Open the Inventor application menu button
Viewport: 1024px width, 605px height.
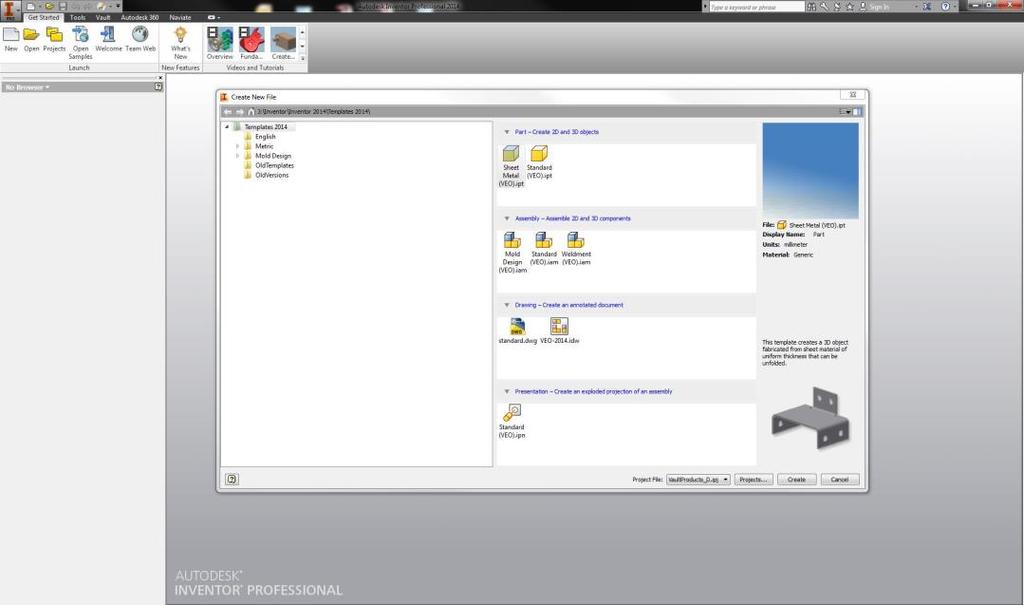tap(9, 10)
